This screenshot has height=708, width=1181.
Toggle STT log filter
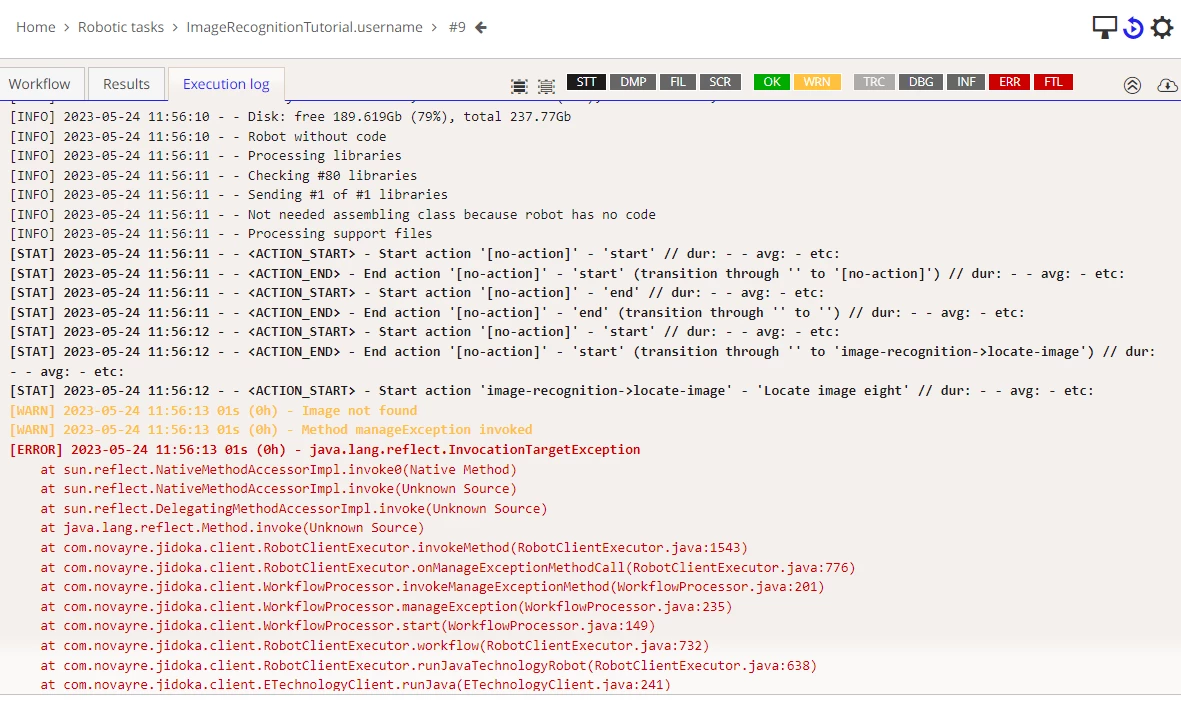pyautogui.click(x=586, y=82)
